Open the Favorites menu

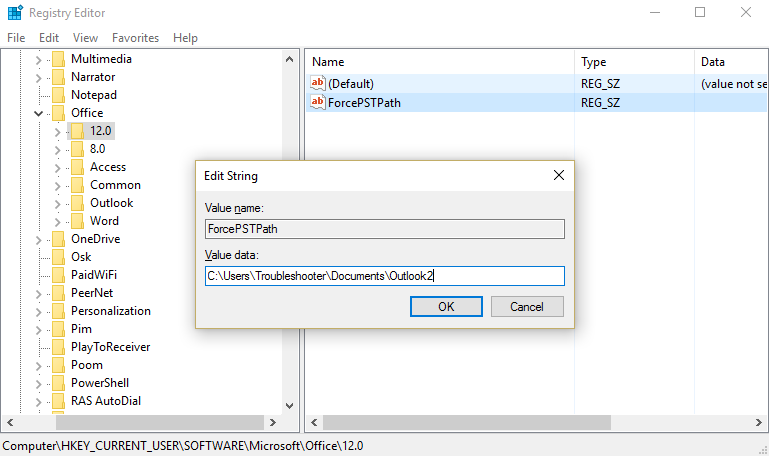coord(135,38)
